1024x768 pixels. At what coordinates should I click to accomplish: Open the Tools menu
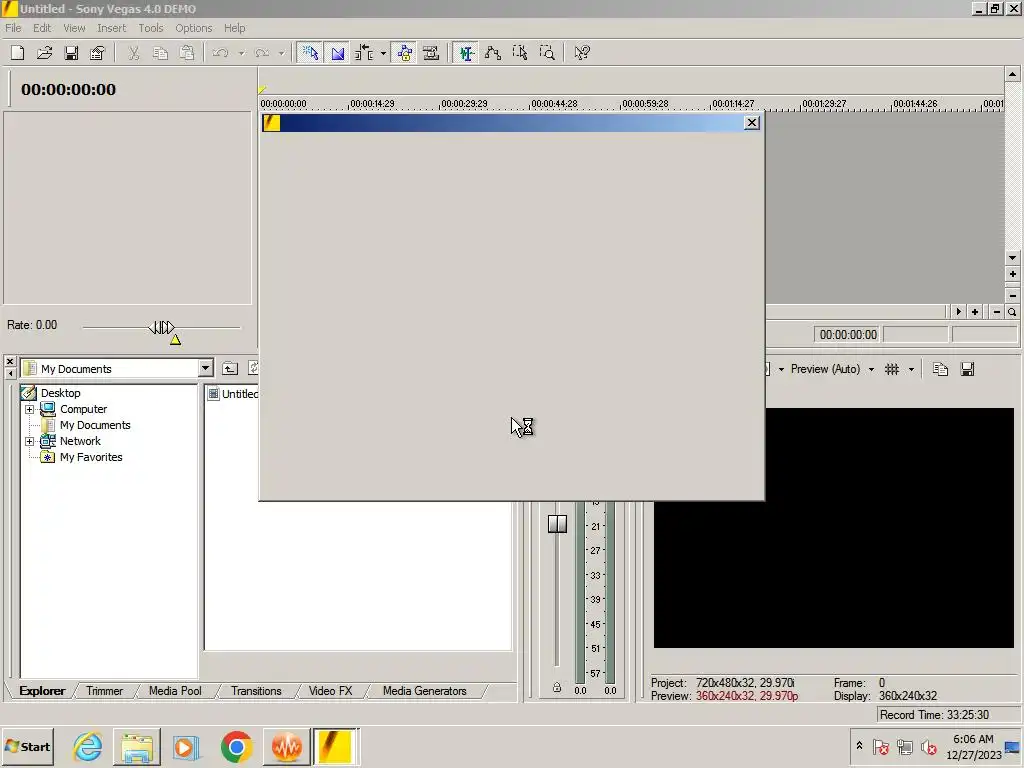150,28
